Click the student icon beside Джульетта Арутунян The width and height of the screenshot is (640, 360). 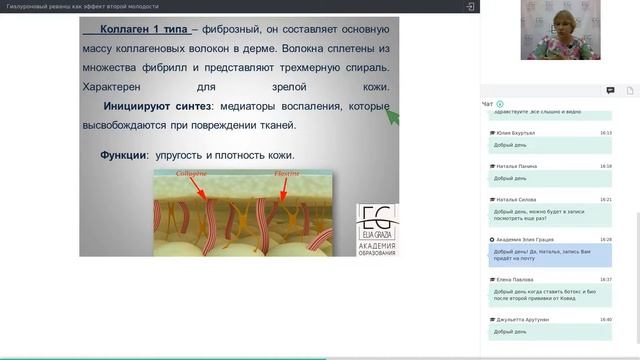492,320
